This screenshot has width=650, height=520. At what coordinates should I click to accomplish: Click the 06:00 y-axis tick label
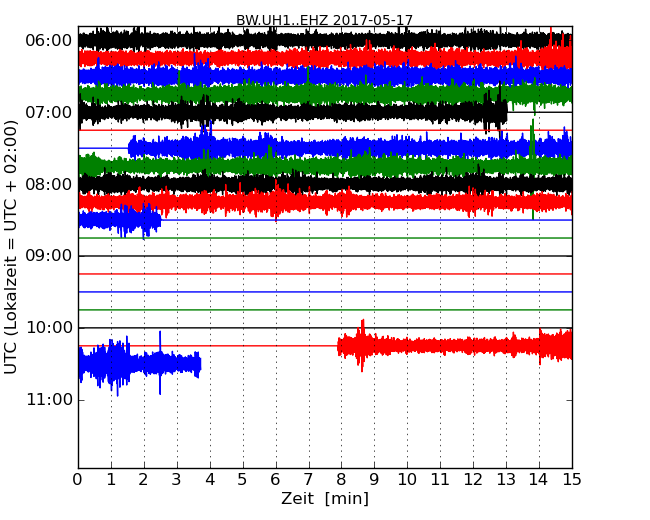[x=48, y=40]
